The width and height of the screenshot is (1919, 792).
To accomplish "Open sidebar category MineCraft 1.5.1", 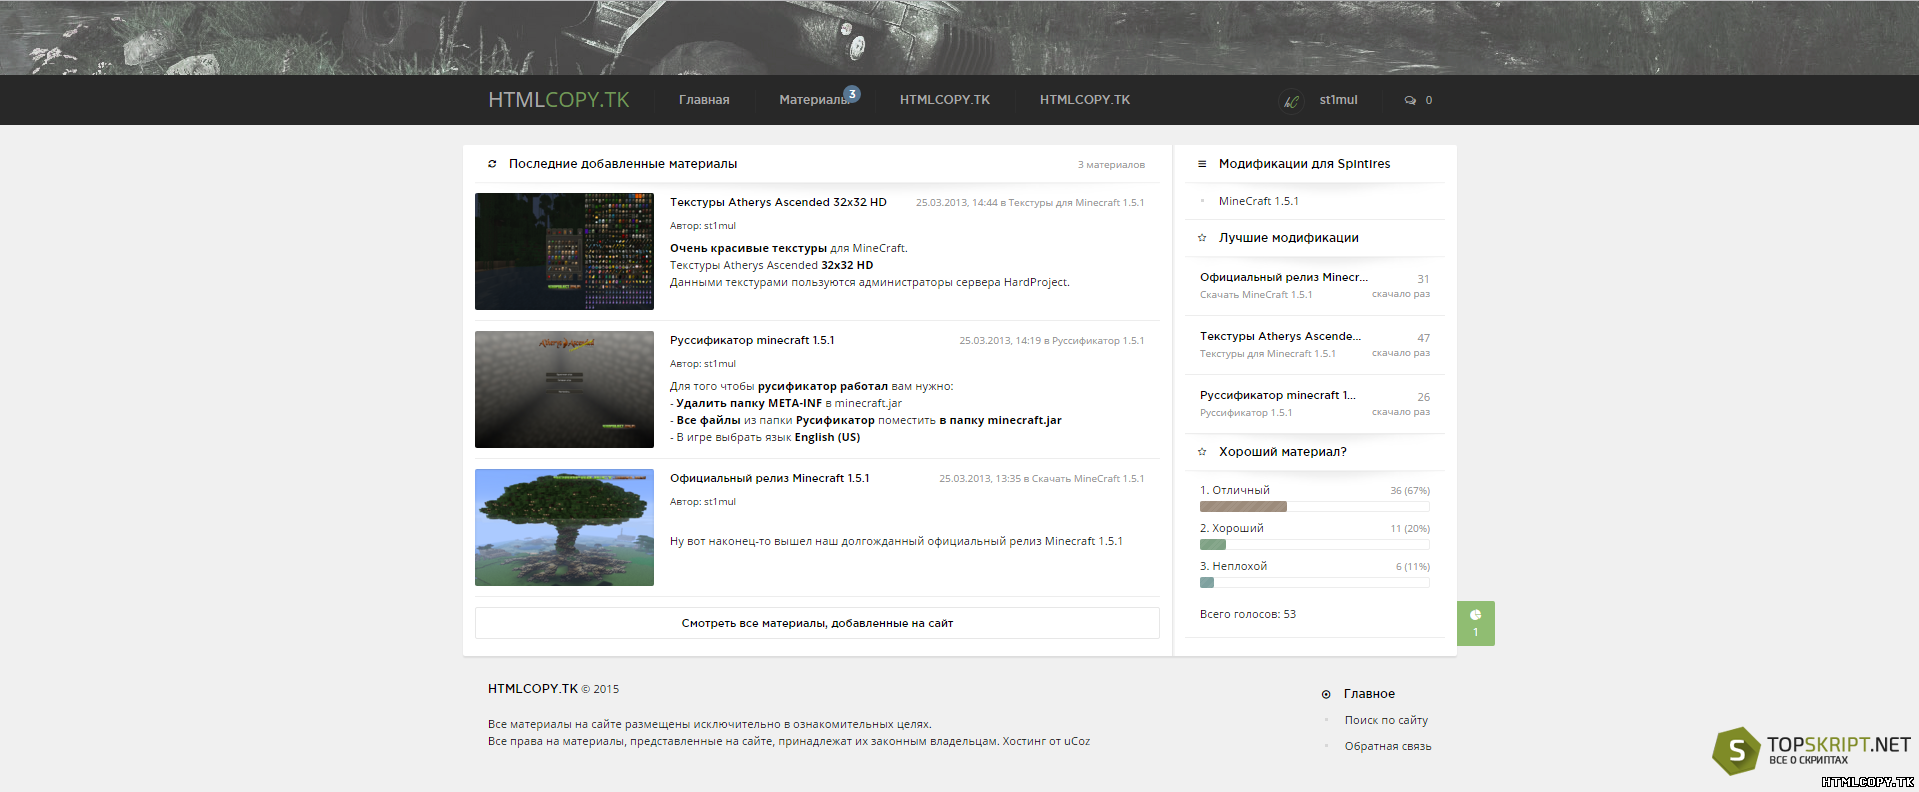I will coord(1258,201).
